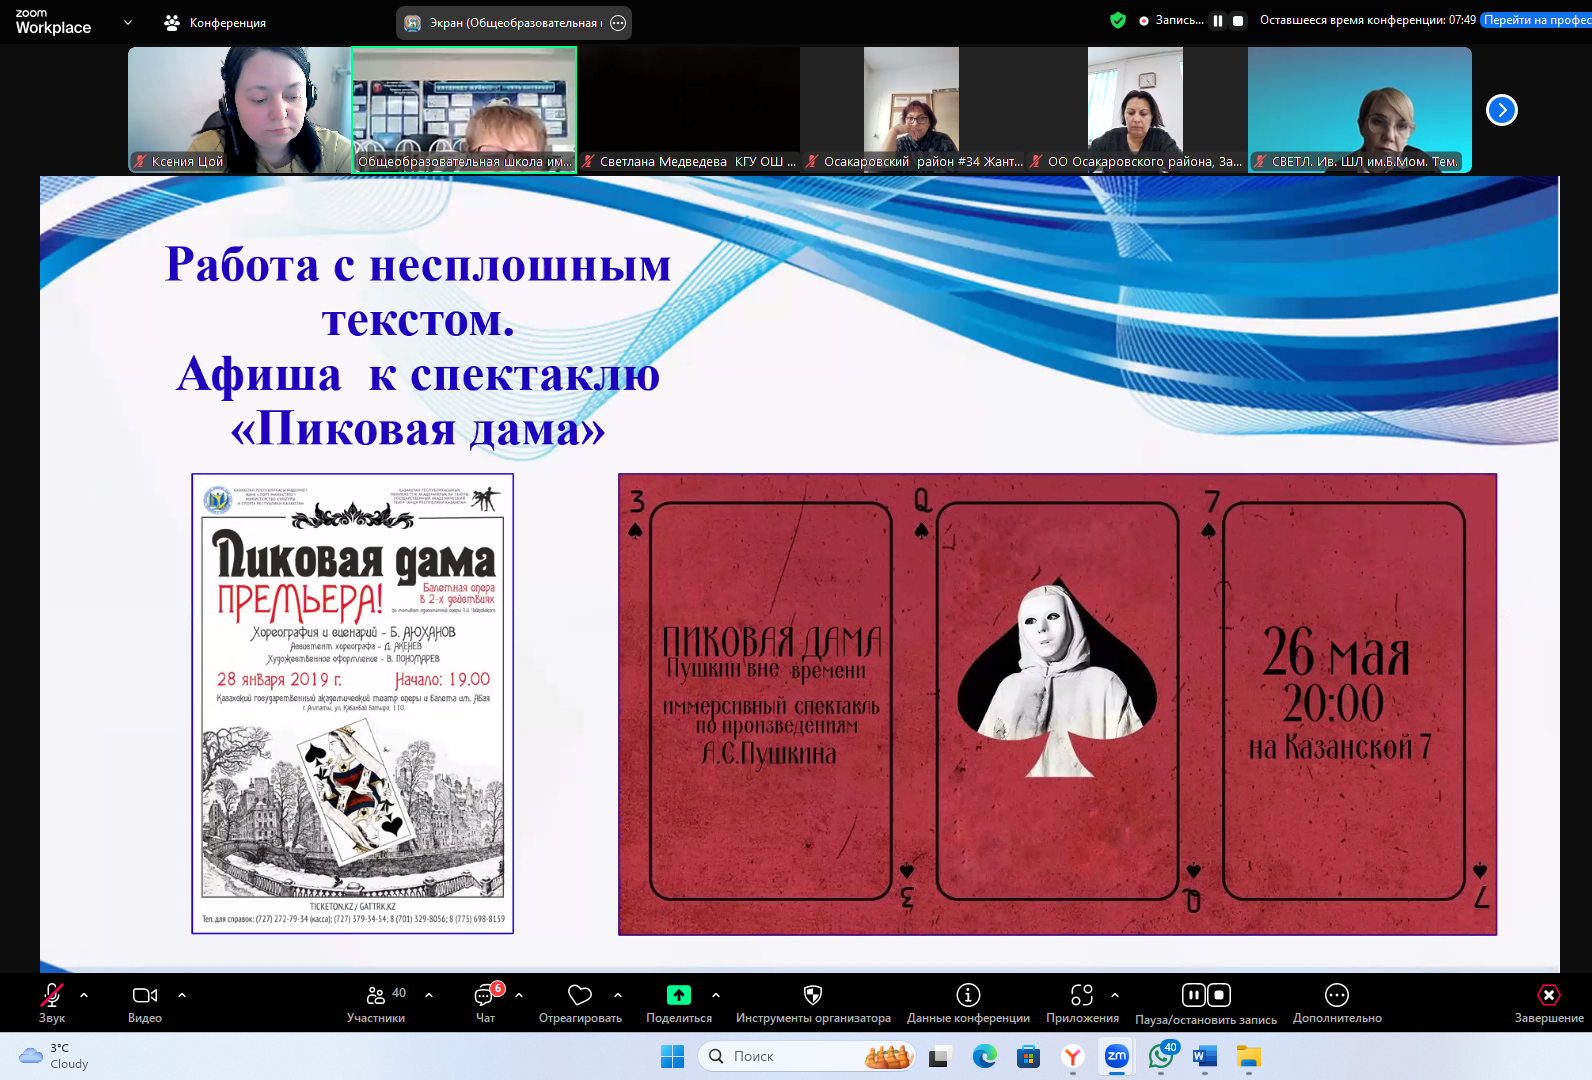Image resolution: width=1592 pixels, height=1080 pixels.
Task: Open WhatsApp from the Windows taskbar
Action: click(1160, 1056)
